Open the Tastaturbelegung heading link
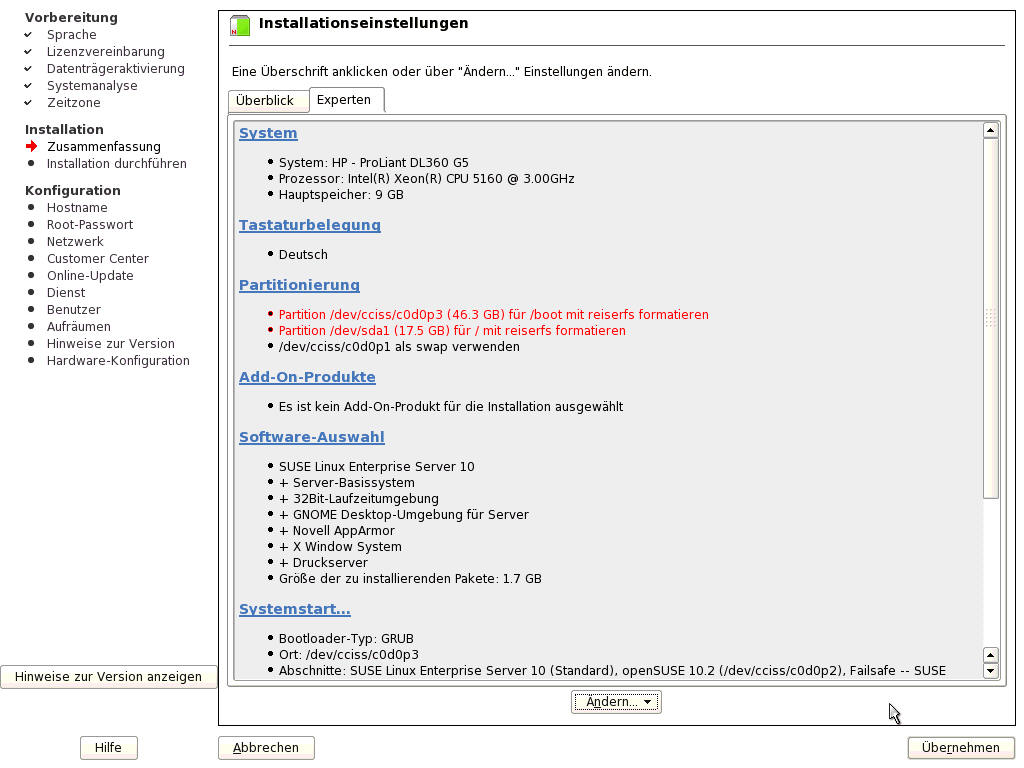The width and height of the screenshot is (1024, 768). [310, 225]
